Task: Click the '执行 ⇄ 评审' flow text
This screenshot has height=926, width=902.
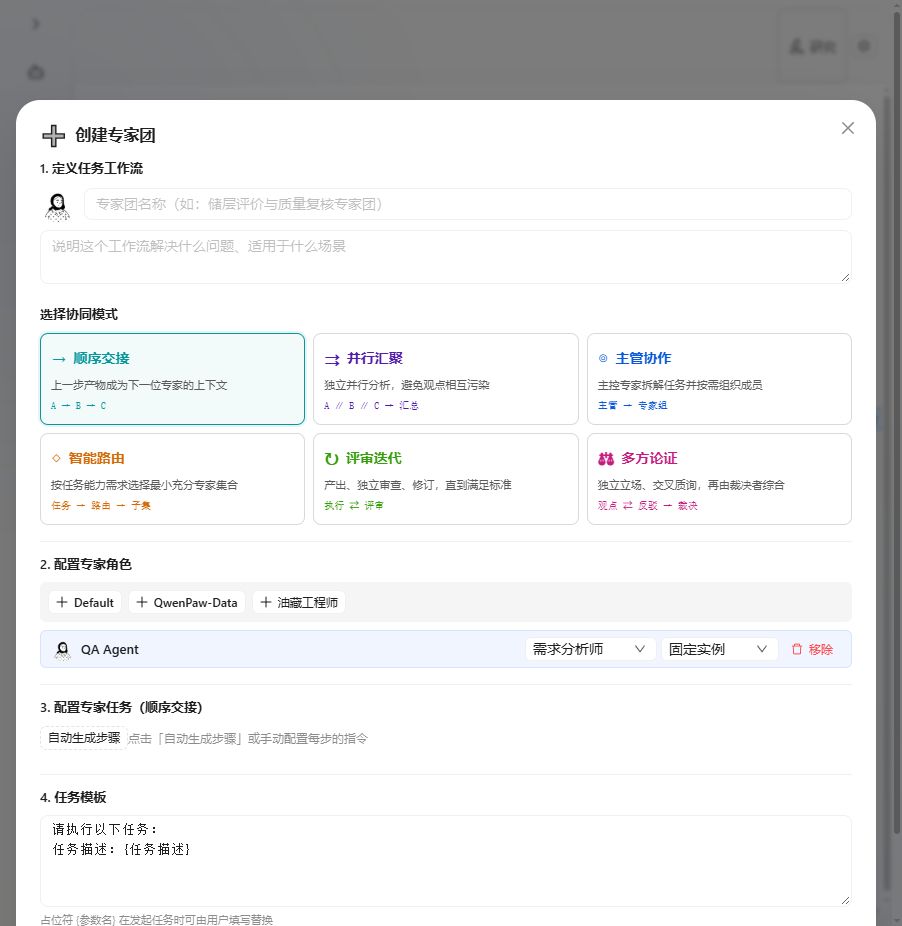Action: [354, 506]
